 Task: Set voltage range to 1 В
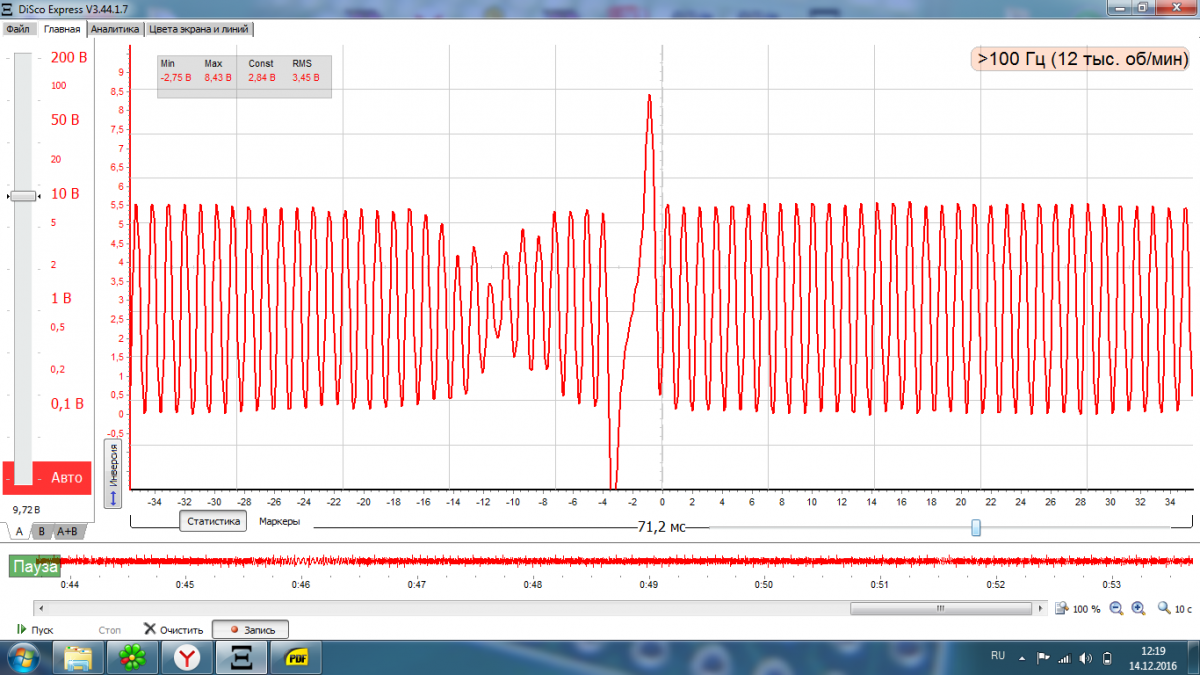point(61,298)
